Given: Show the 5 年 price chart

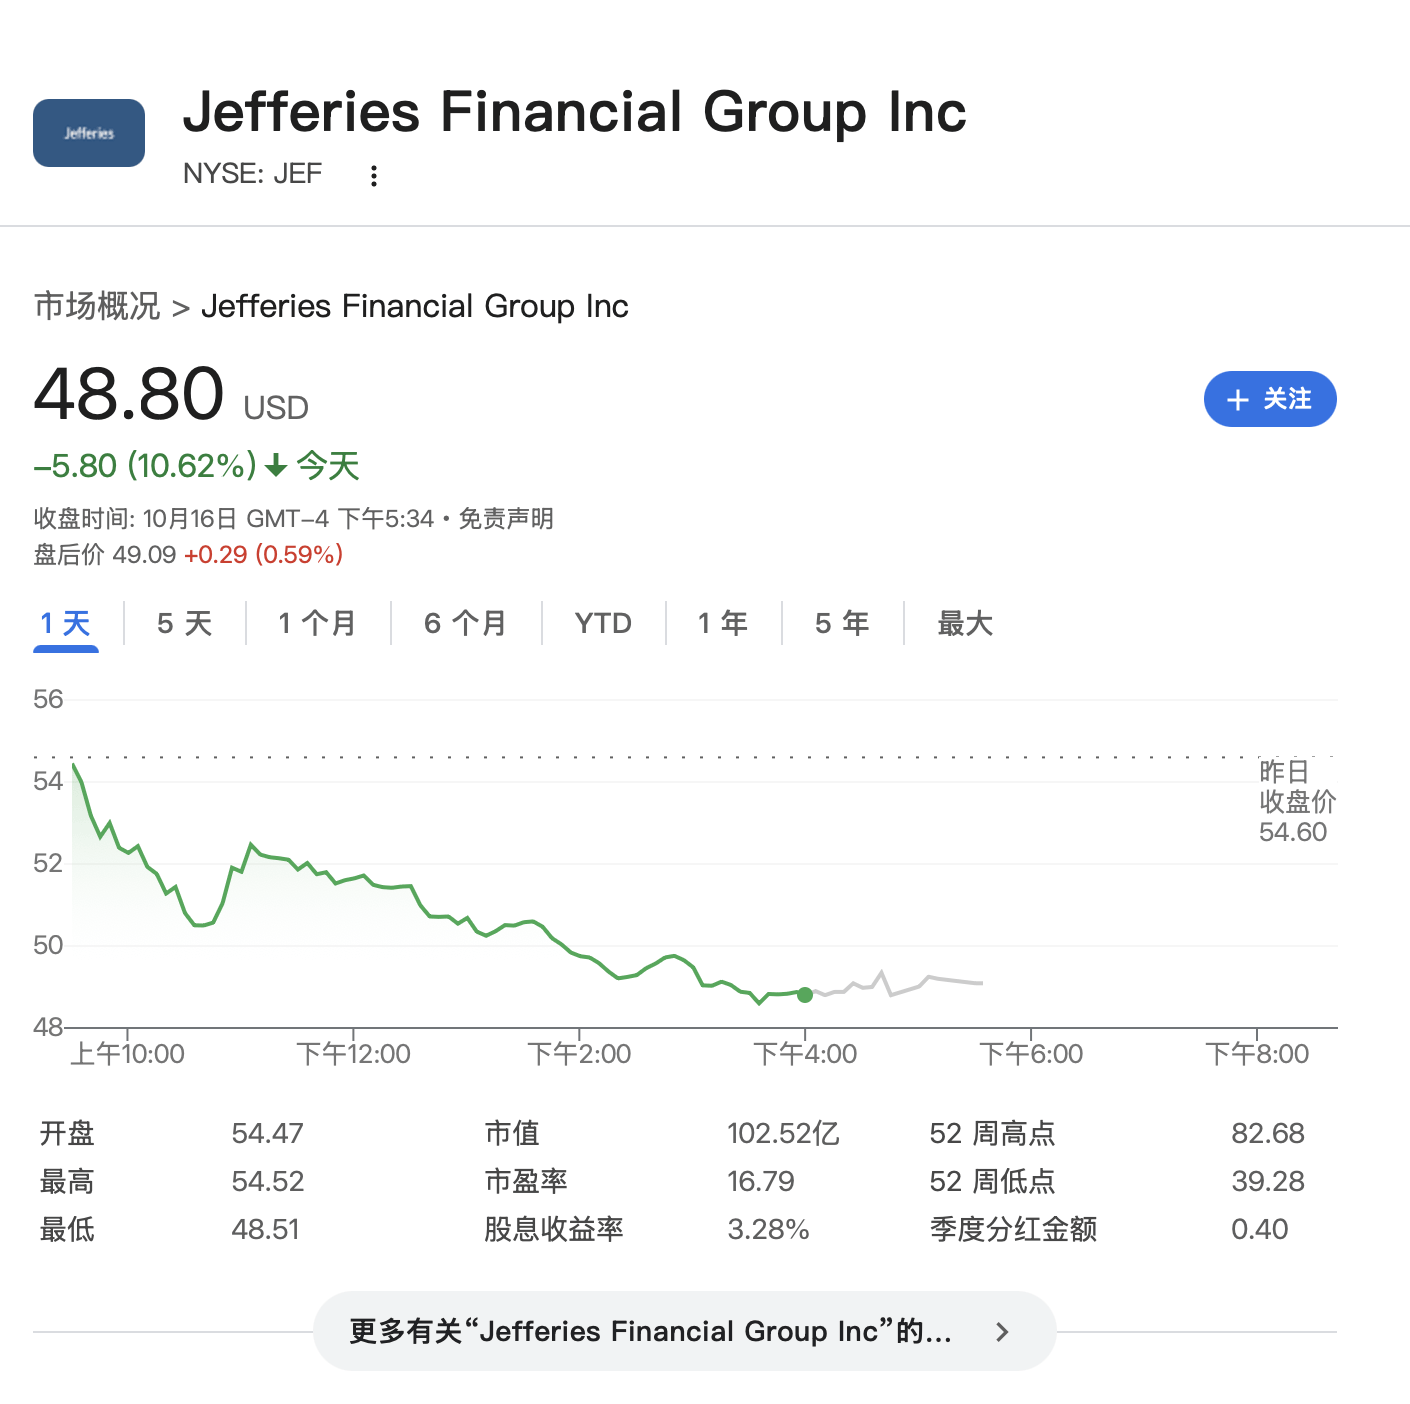Looking at the screenshot, I should [842, 624].
